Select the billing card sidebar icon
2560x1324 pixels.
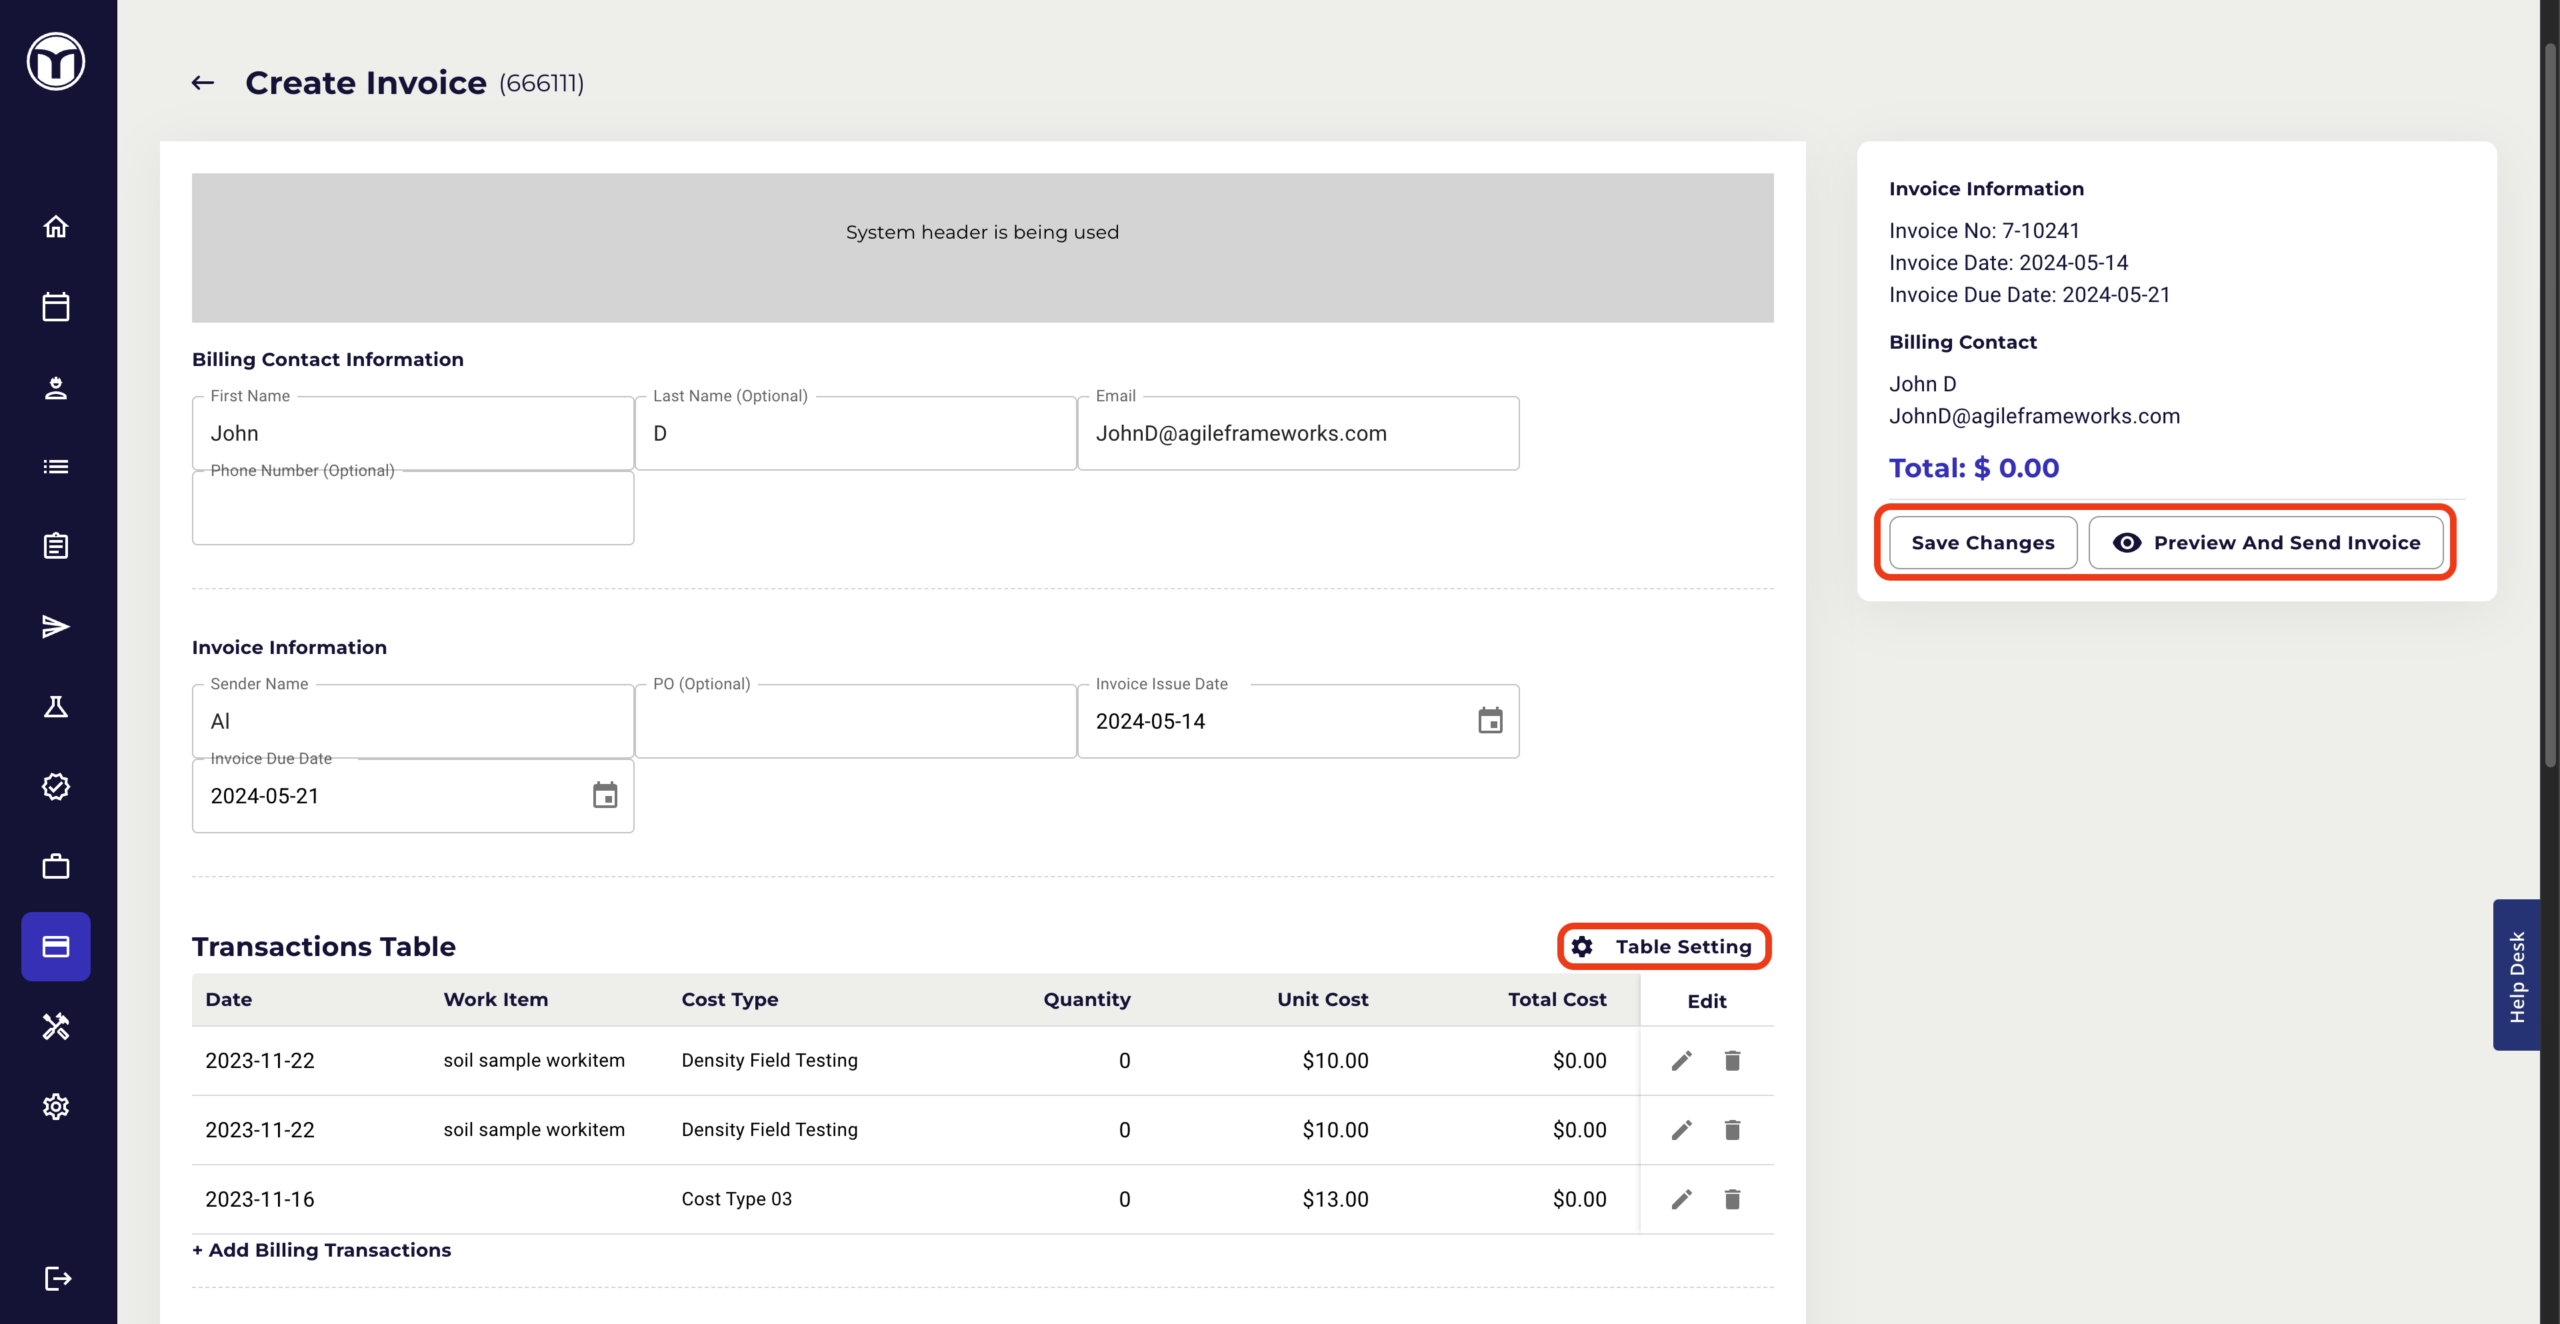tap(56, 946)
